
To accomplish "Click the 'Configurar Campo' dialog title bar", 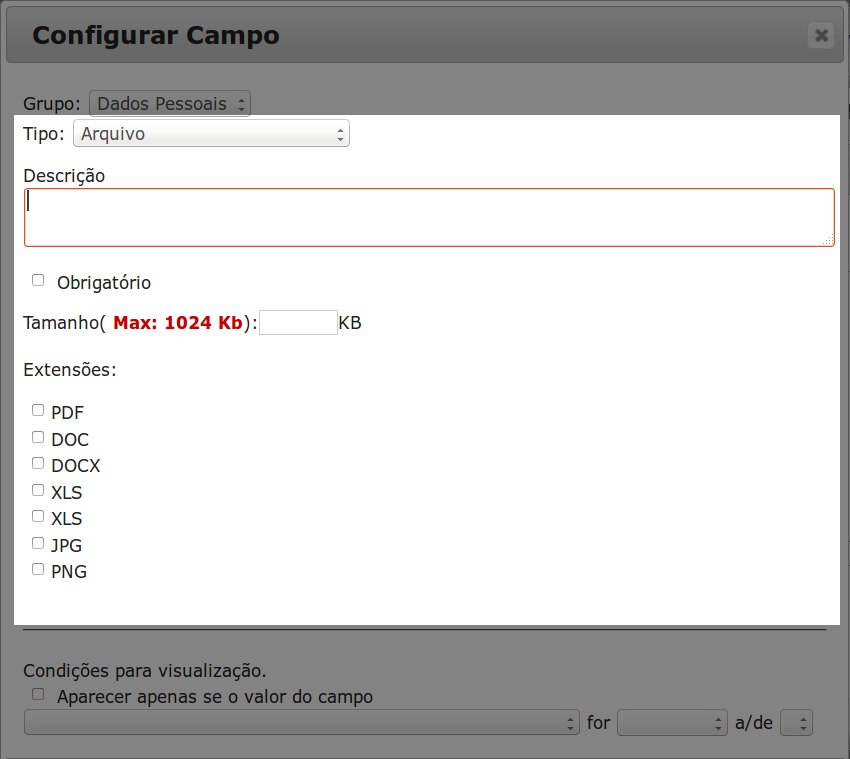I will (400, 36).
